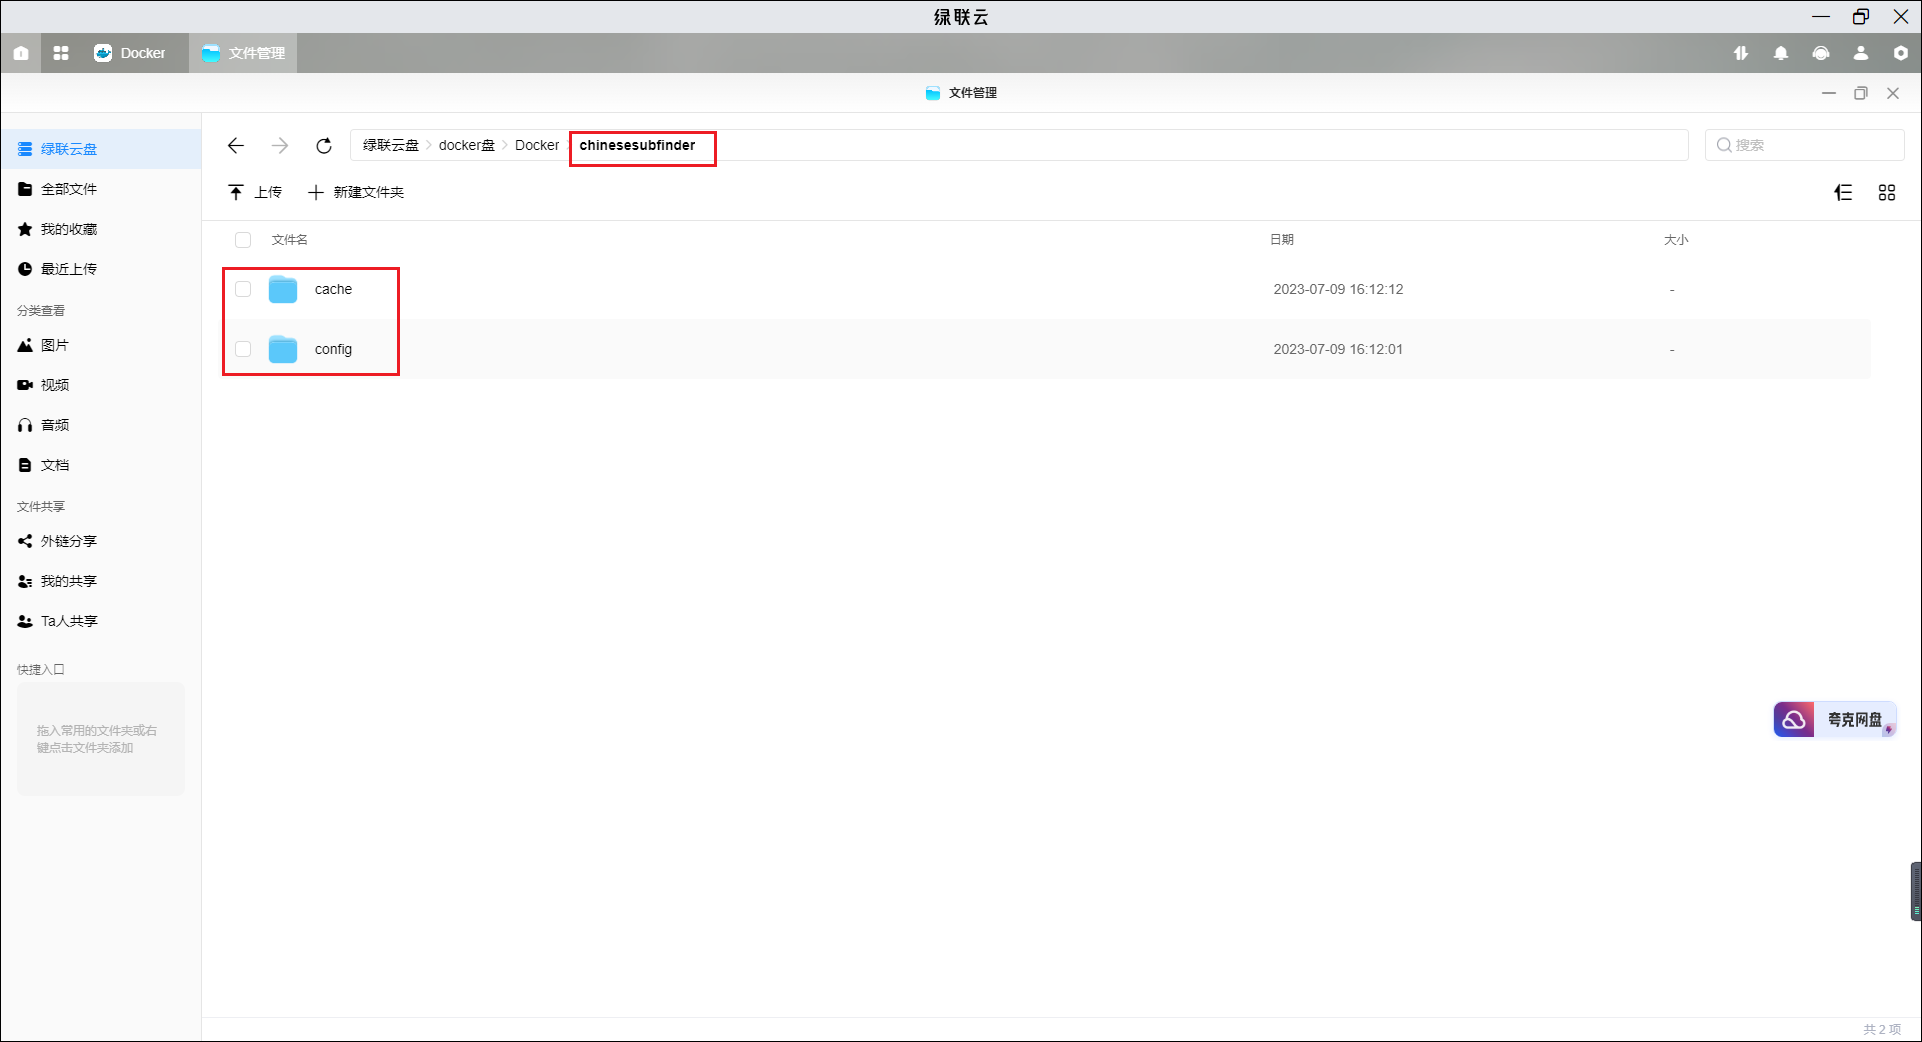The width and height of the screenshot is (1922, 1042).
Task: Navigate to docker盘 in the breadcrumb
Action: [466, 146]
